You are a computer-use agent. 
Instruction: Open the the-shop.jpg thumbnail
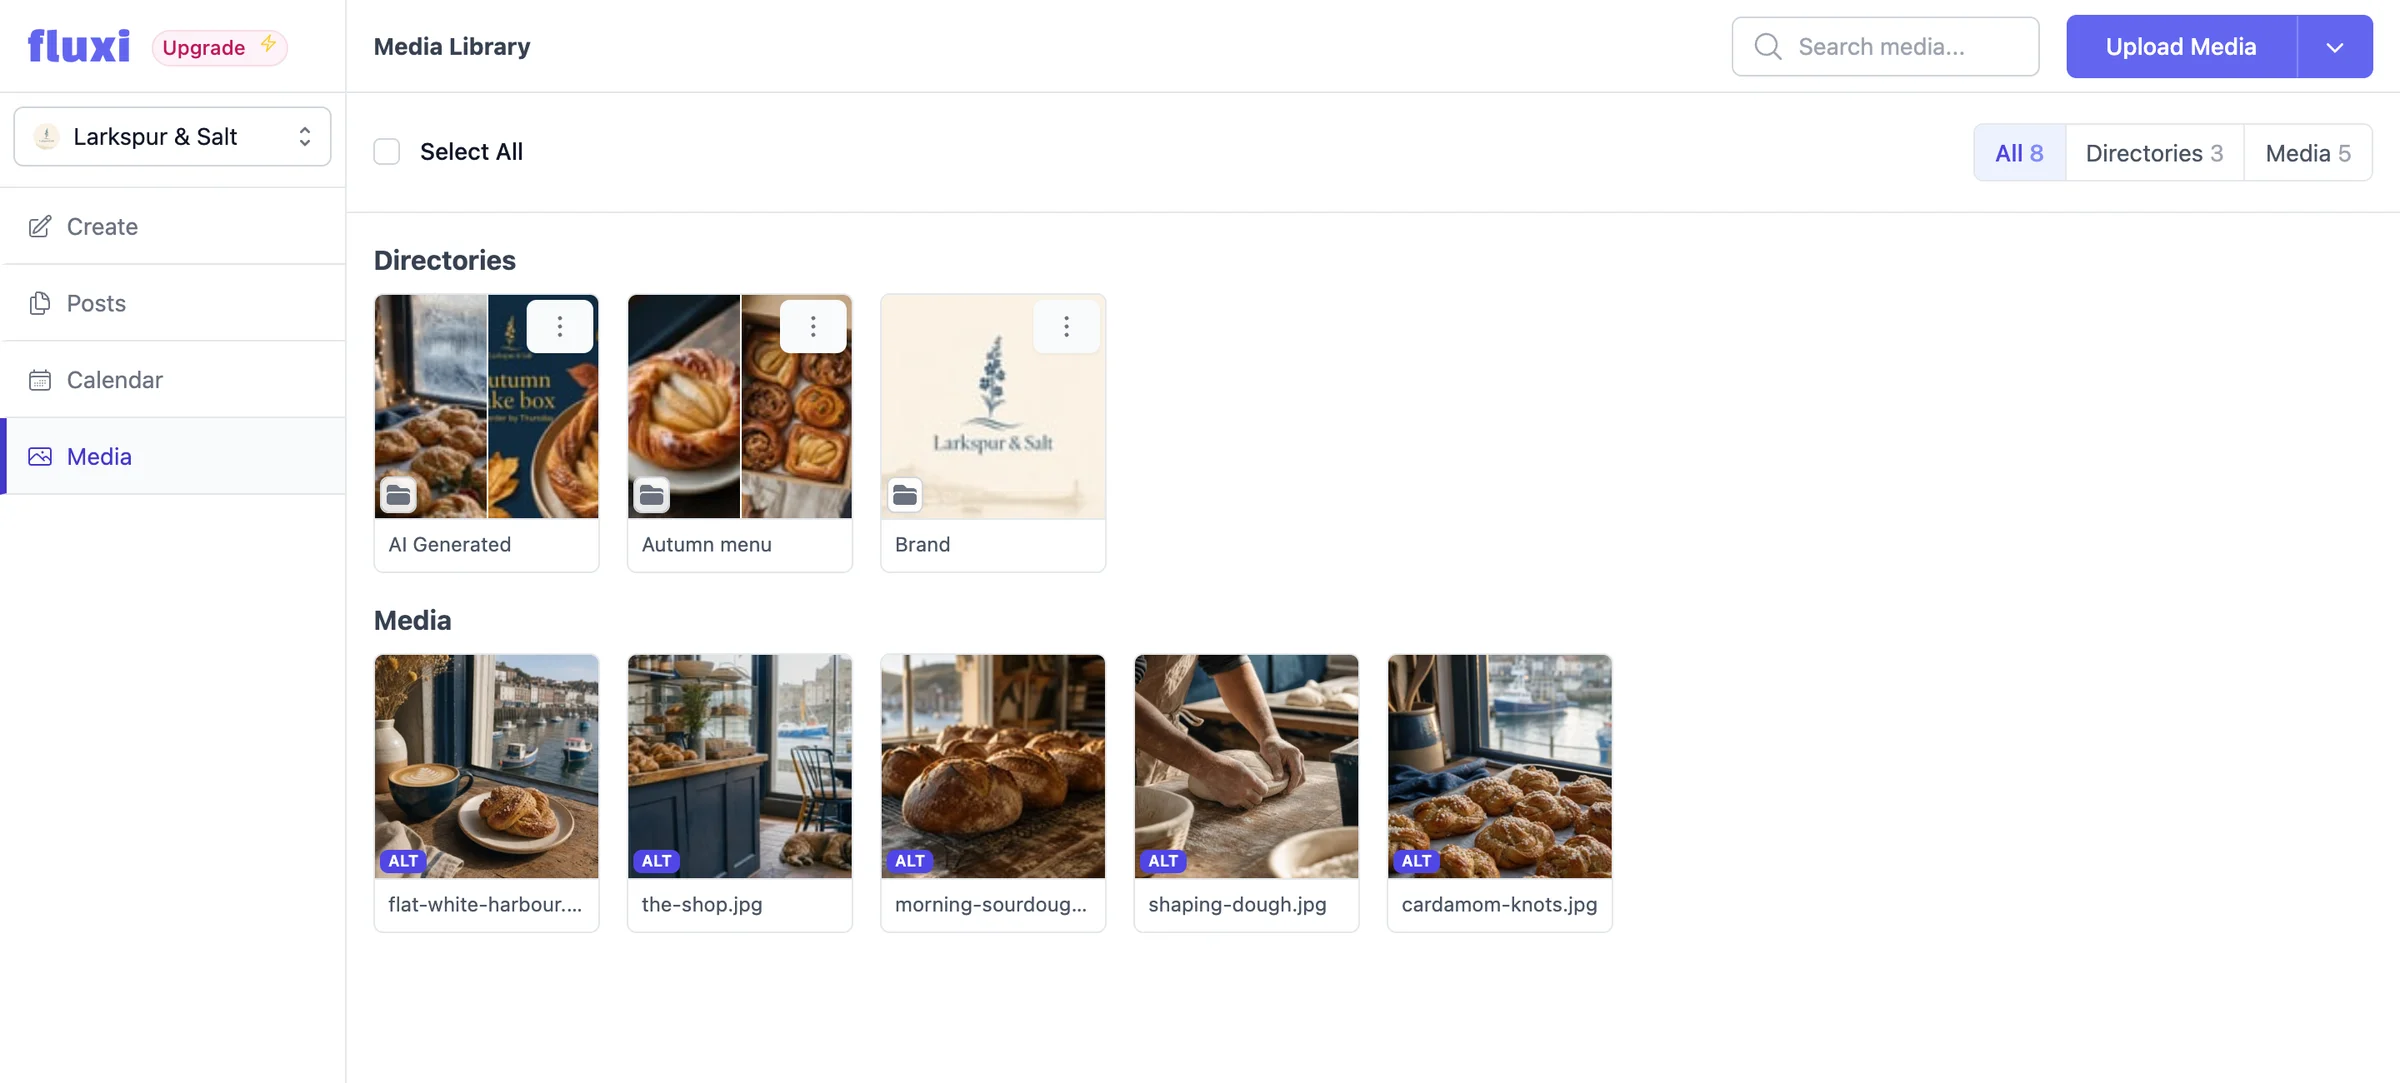(740, 766)
